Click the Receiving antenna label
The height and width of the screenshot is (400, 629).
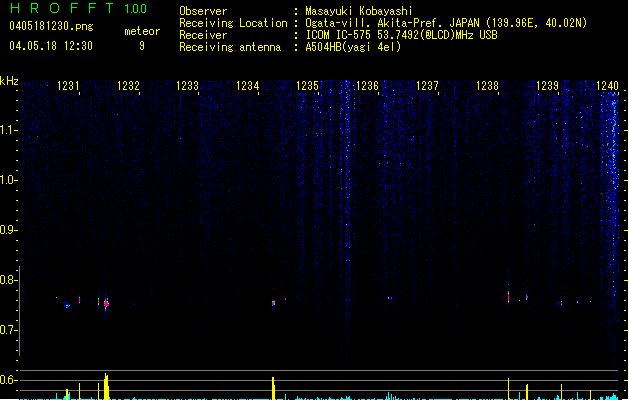click(x=230, y=47)
